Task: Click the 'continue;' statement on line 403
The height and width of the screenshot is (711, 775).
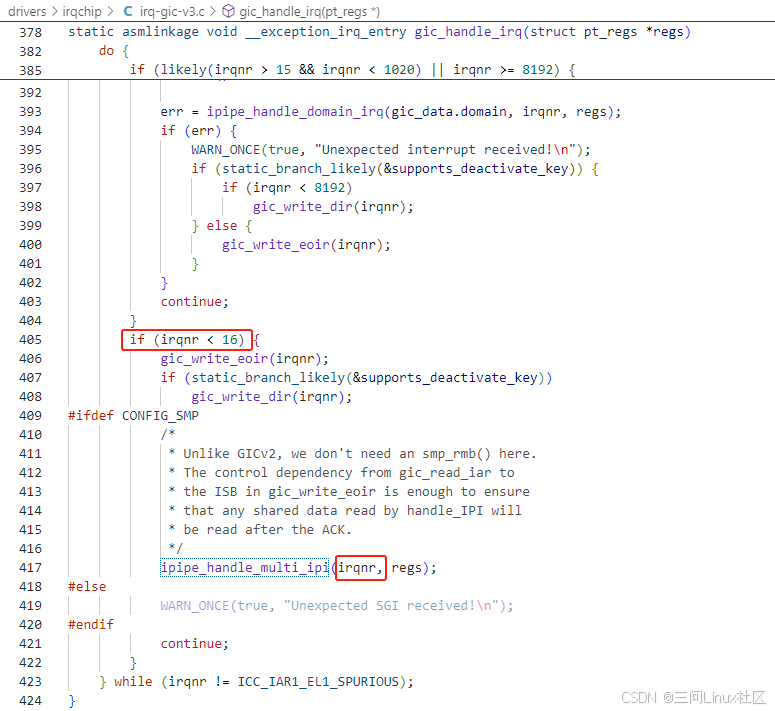Action: pyautogui.click(x=195, y=302)
